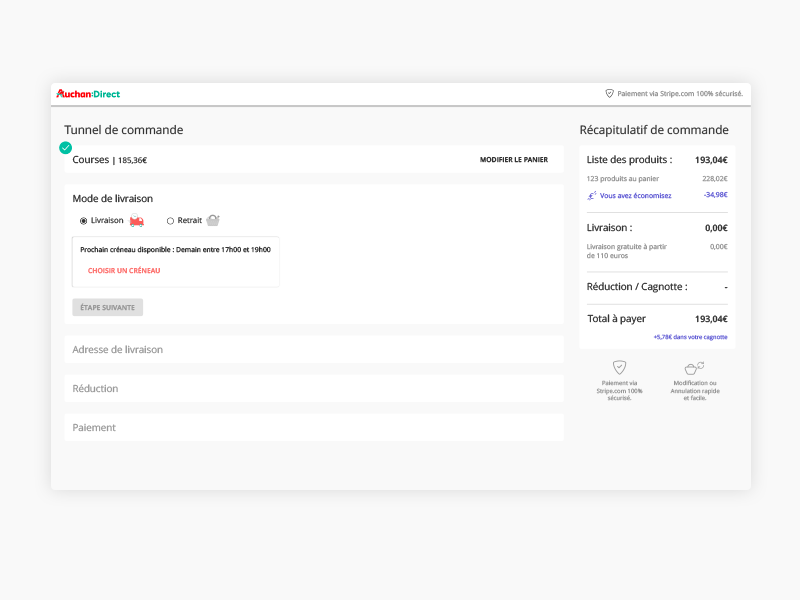800x600 pixels.
Task: Click the Auchan:Direct logo
Action: 88,93
